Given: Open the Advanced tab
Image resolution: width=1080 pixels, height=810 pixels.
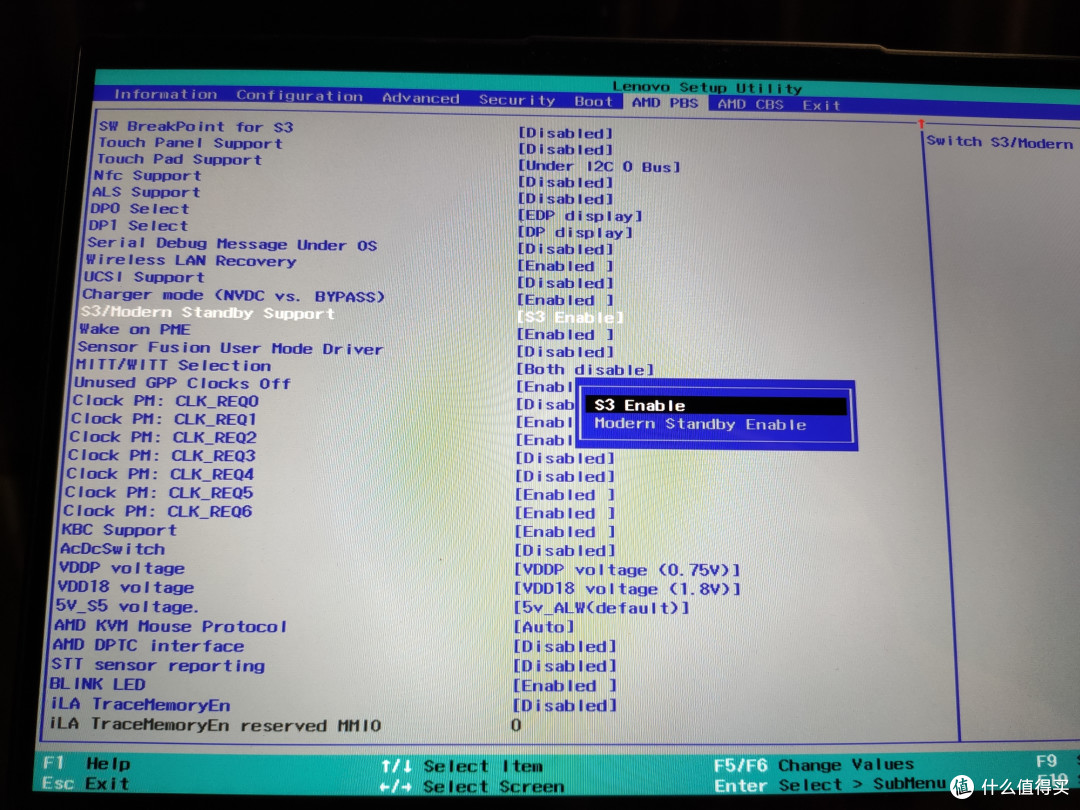Looking at the screenshot, I should (421, 98).
